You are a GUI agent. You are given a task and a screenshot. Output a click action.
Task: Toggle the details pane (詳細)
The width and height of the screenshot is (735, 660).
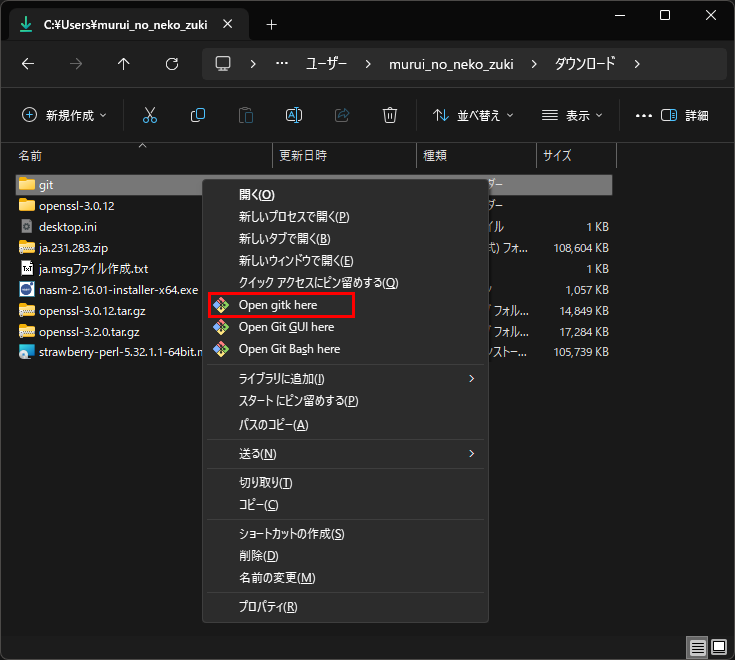pyautogui.click(x=685, y=115)
